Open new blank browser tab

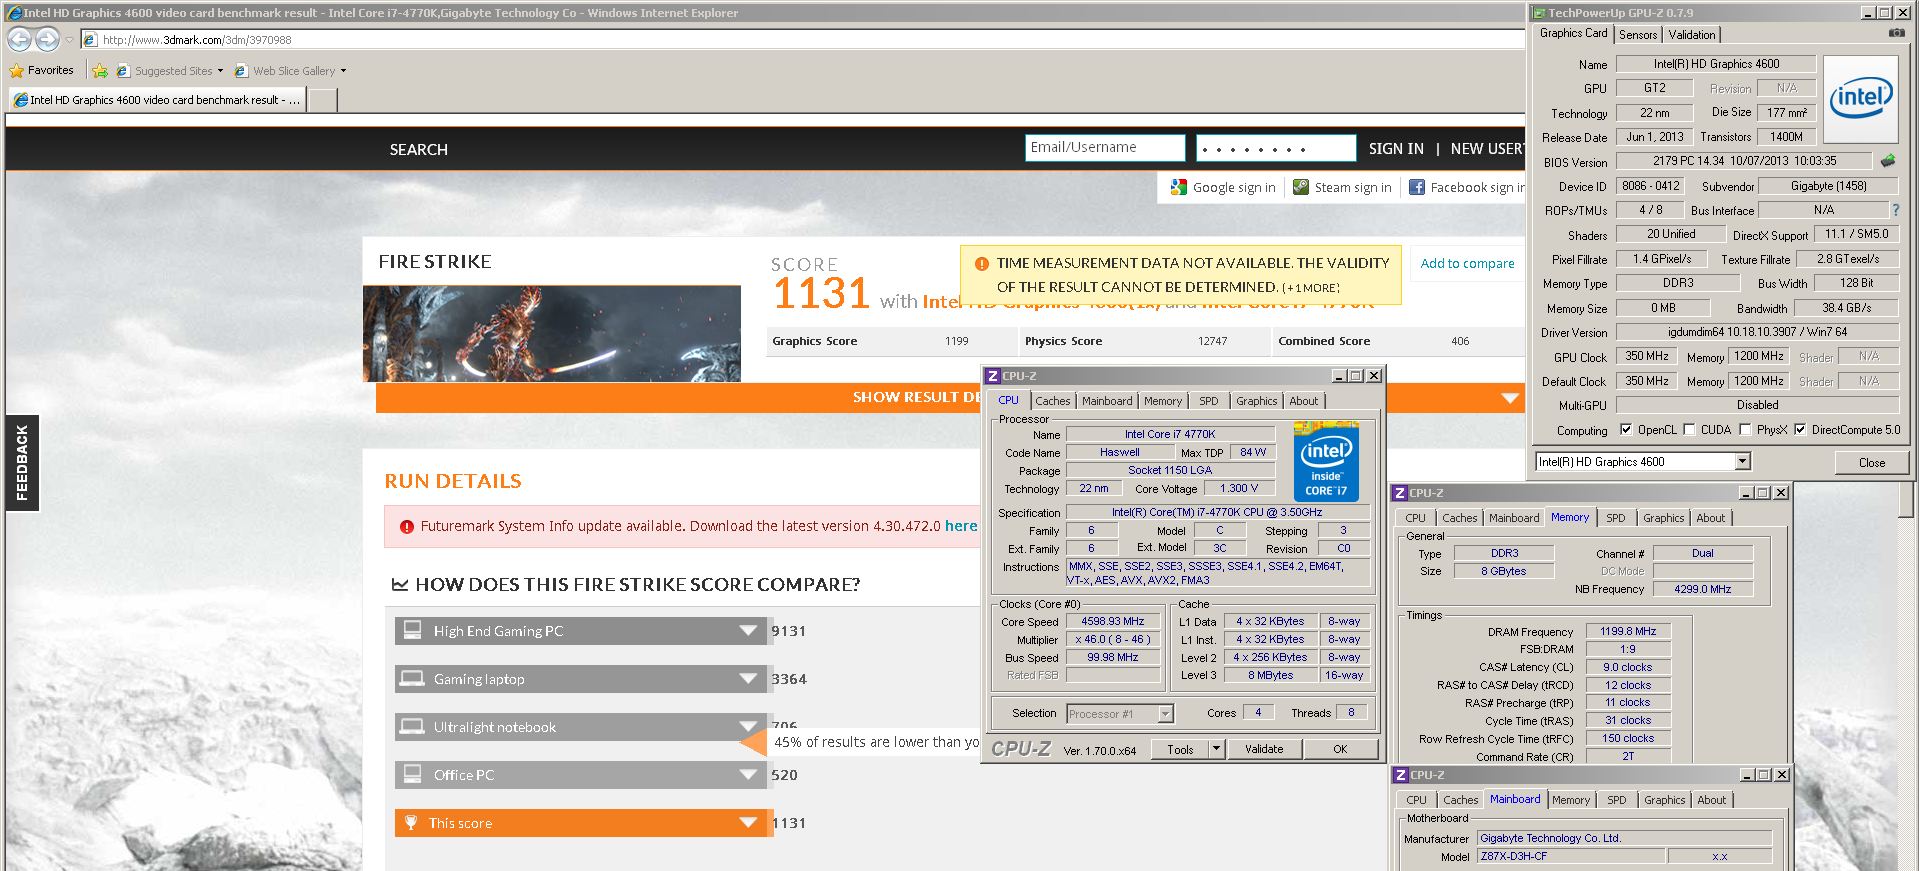pyautogui.click(x=322, y=100)
